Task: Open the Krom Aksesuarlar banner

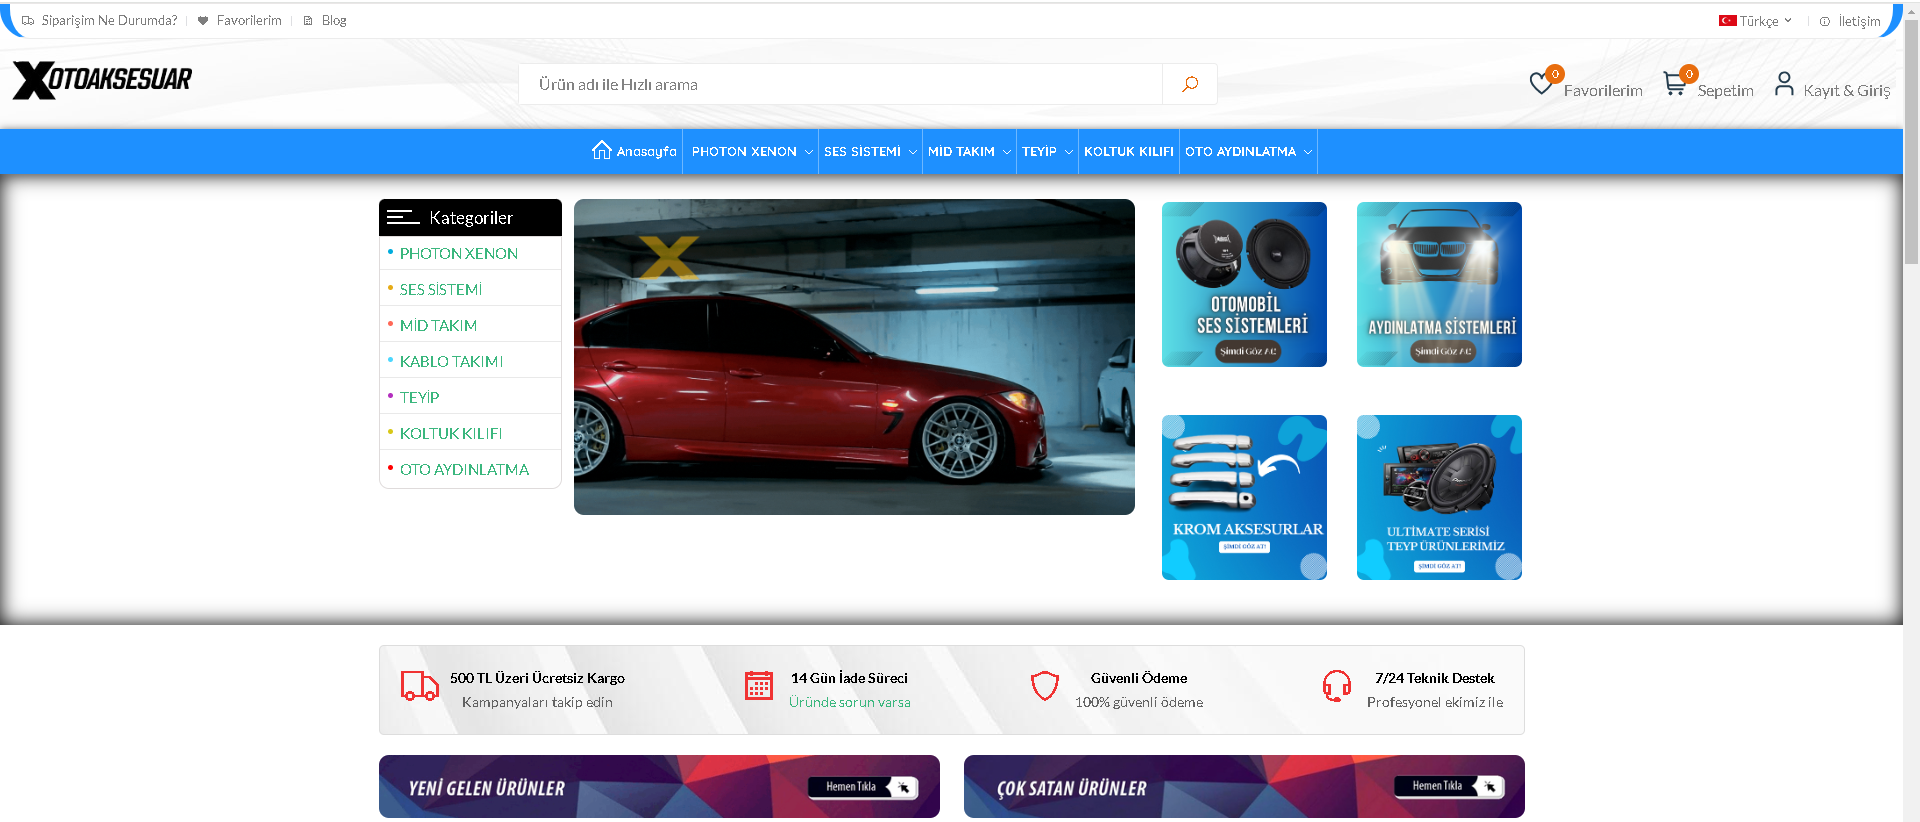Action: click(x=1244, y=497)
